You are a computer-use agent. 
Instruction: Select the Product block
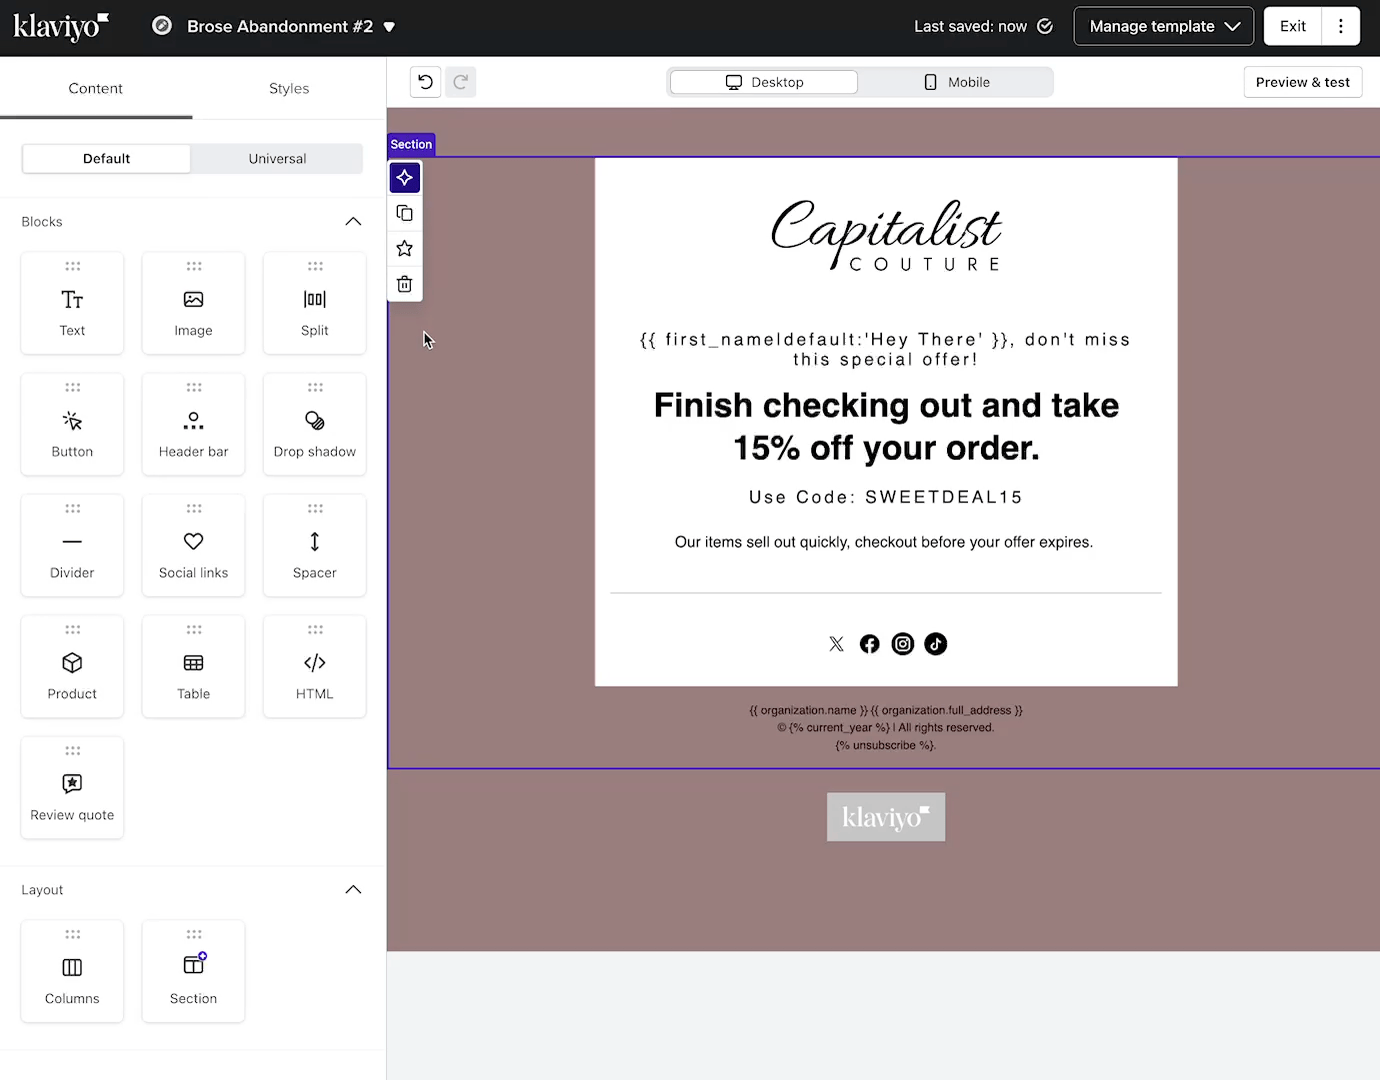(72, 666)
